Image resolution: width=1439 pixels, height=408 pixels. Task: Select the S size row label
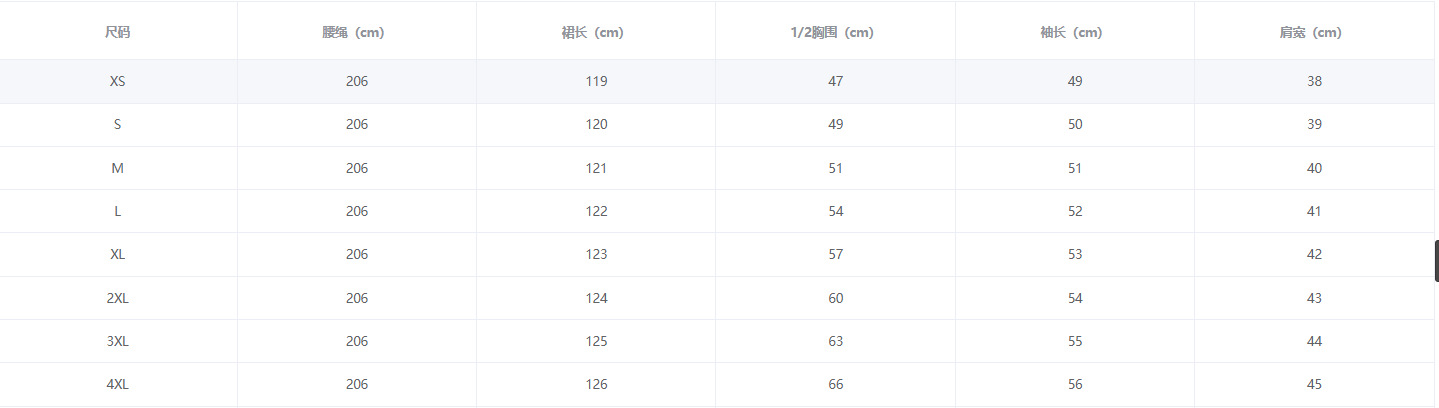117,124
